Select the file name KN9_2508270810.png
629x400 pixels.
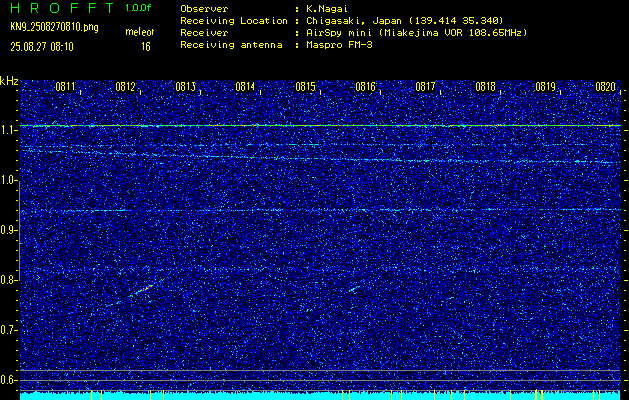click(54, 27)
